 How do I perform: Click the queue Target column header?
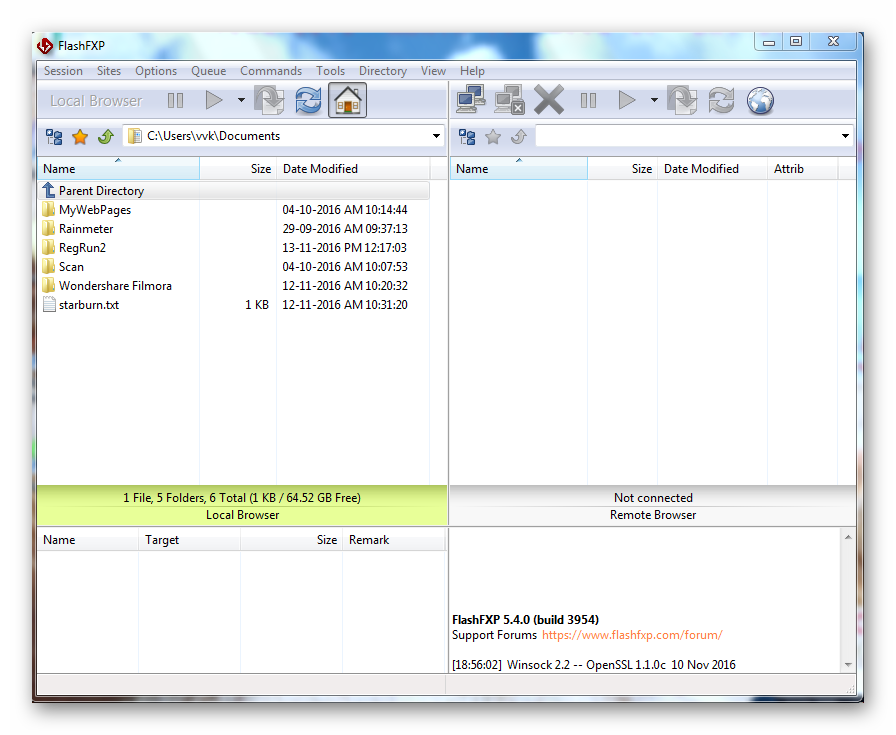190,540
